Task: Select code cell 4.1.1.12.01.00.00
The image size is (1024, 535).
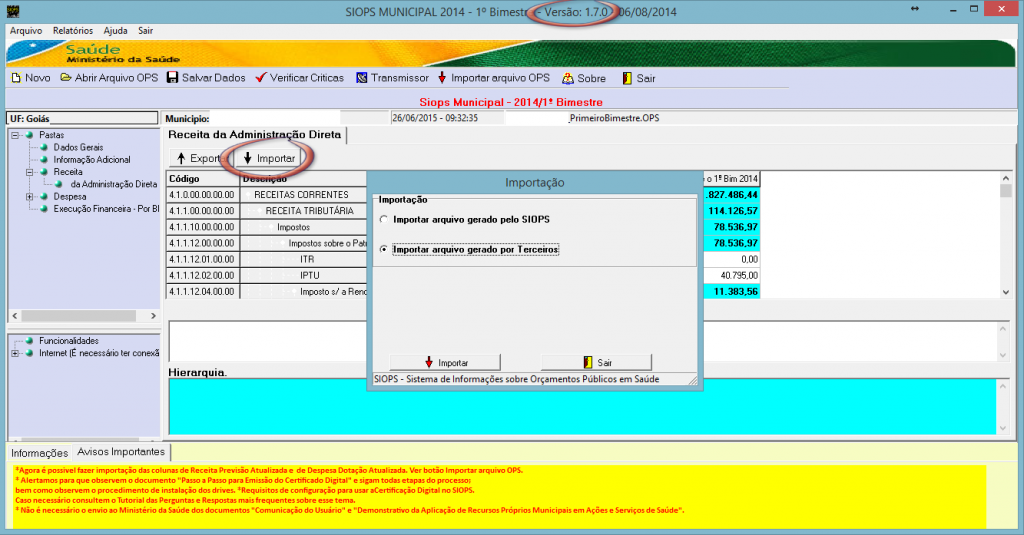Action: pyautogui.click(x=203, y=259)
